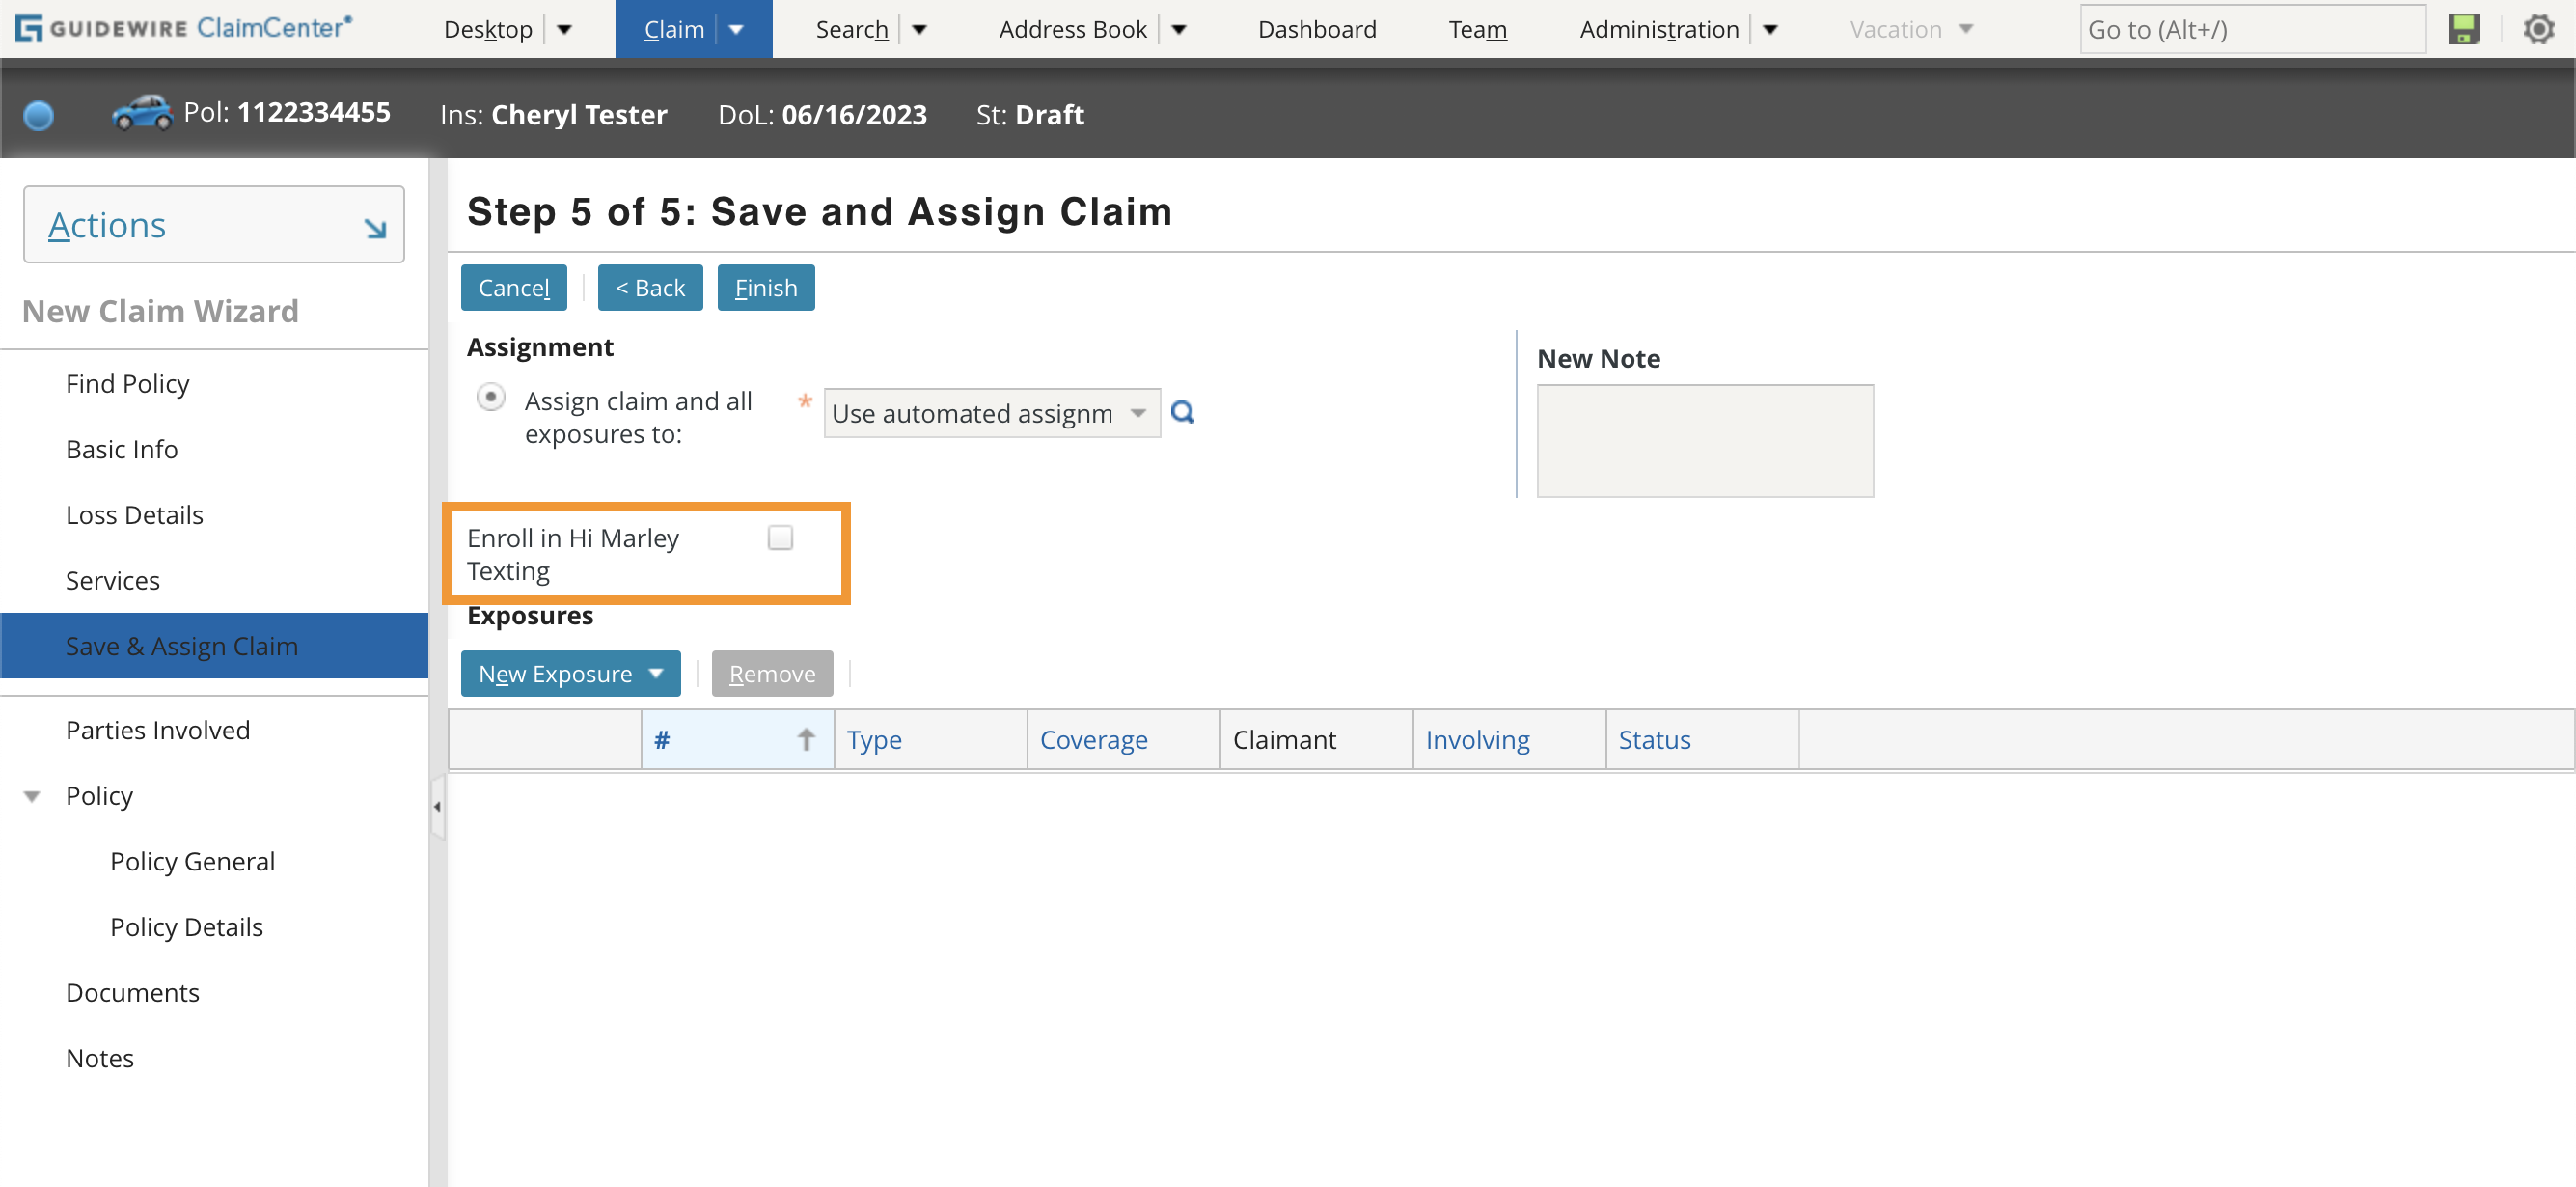Screen dimensions: 2576x1187
Task: Collapse the sidebar with the divider arrow
Action: (x=437, y=806)
